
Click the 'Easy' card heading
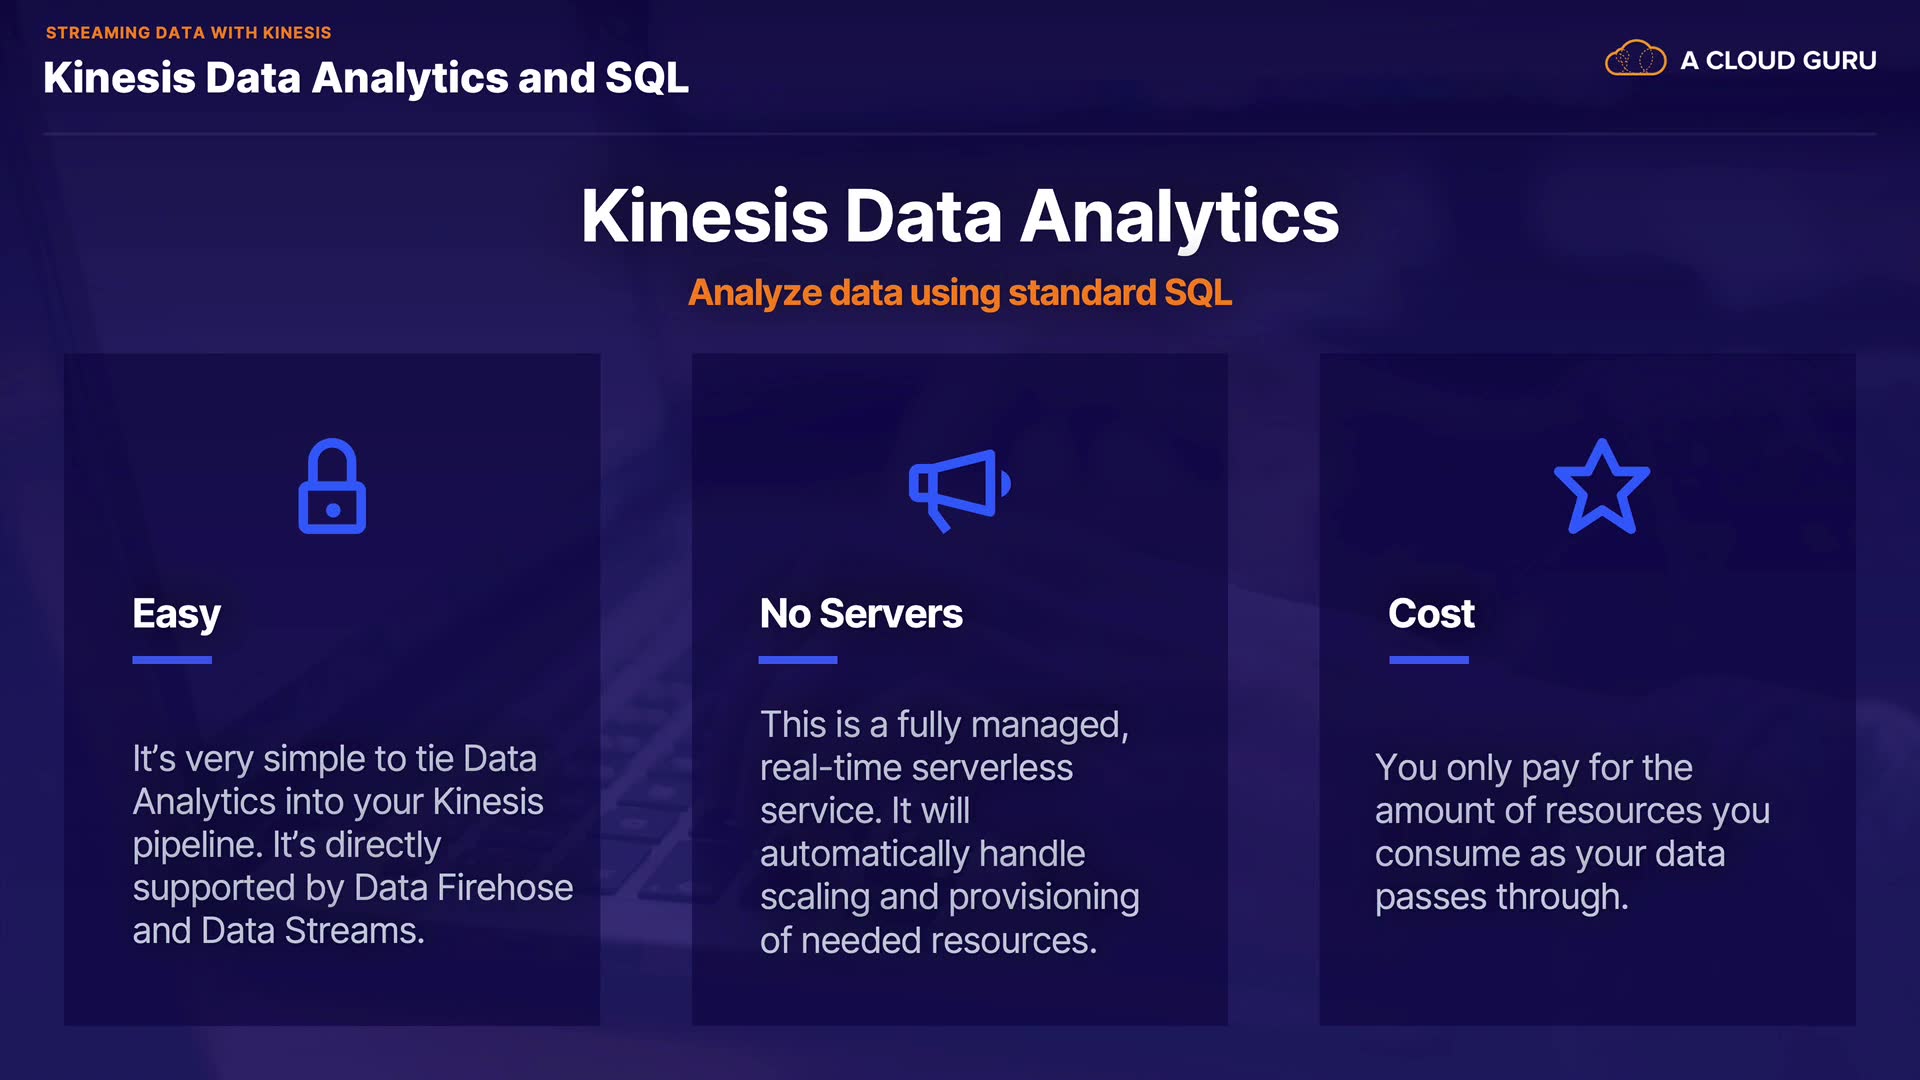(x=176, y=614)
